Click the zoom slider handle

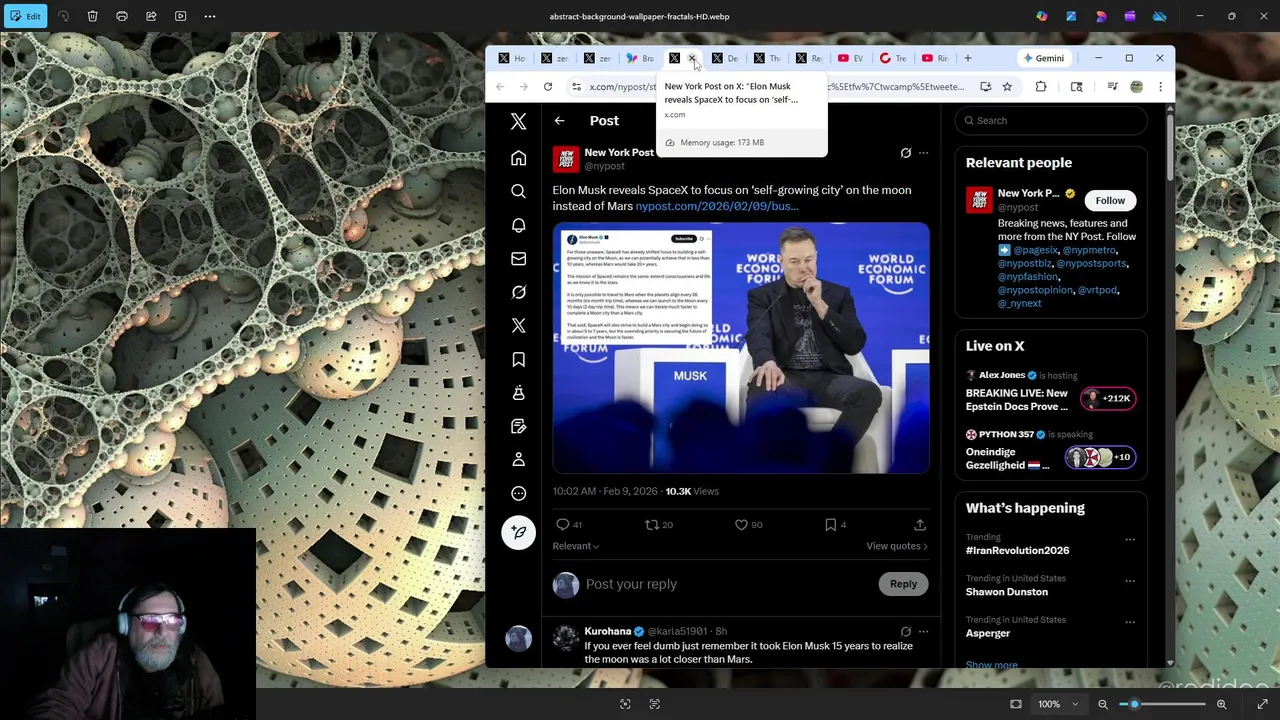click(x=1134, y=704)
